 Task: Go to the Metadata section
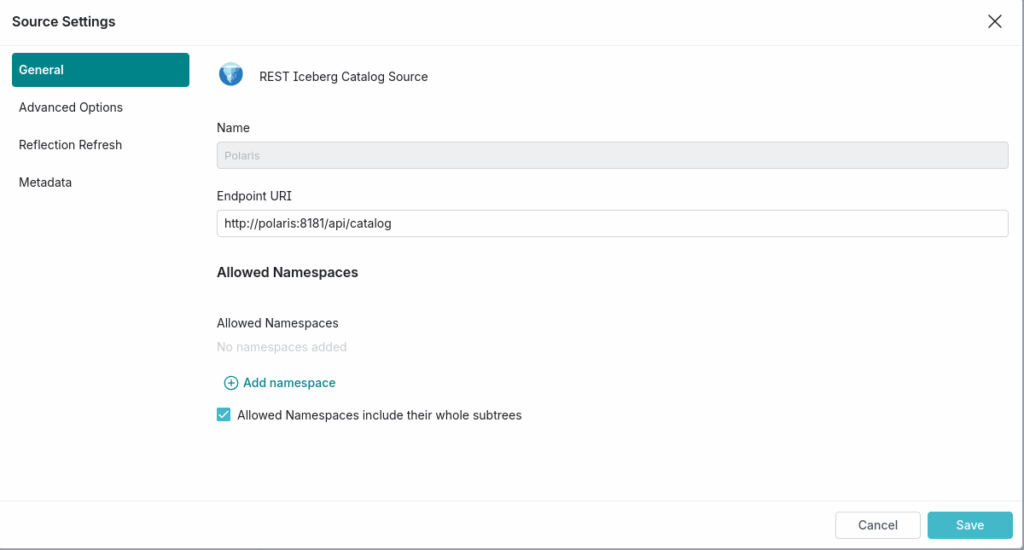click(x=45, y=182)
